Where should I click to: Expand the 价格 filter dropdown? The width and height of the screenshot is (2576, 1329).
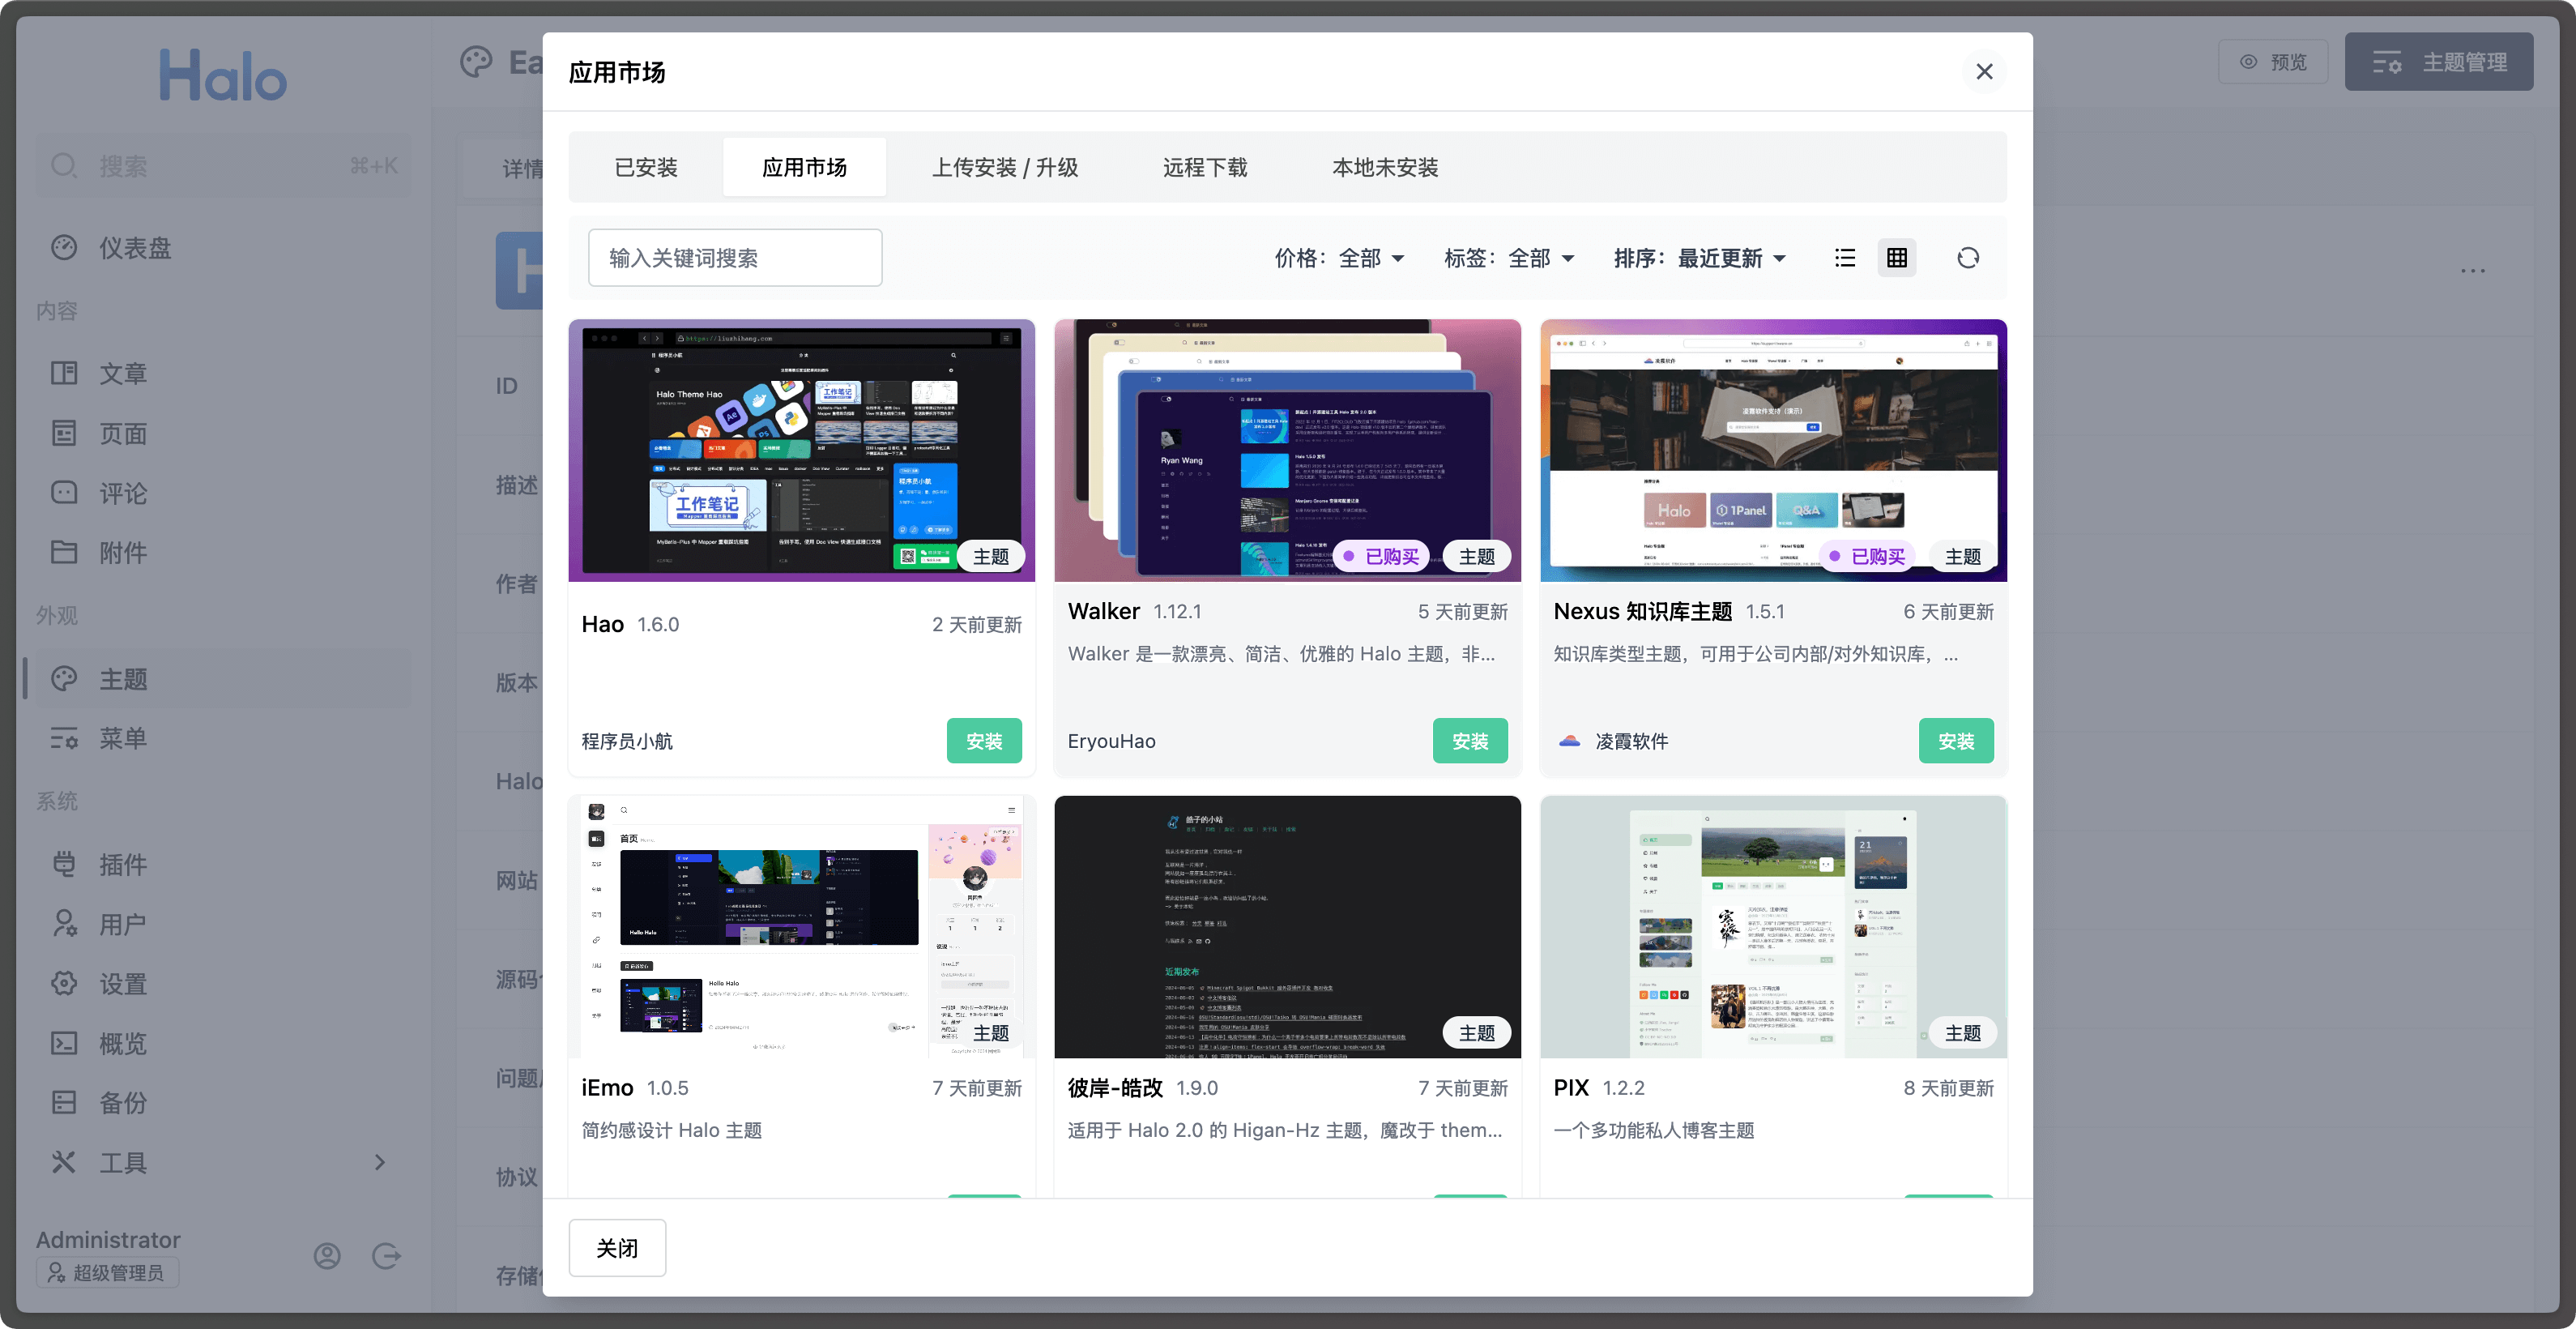1339,258
